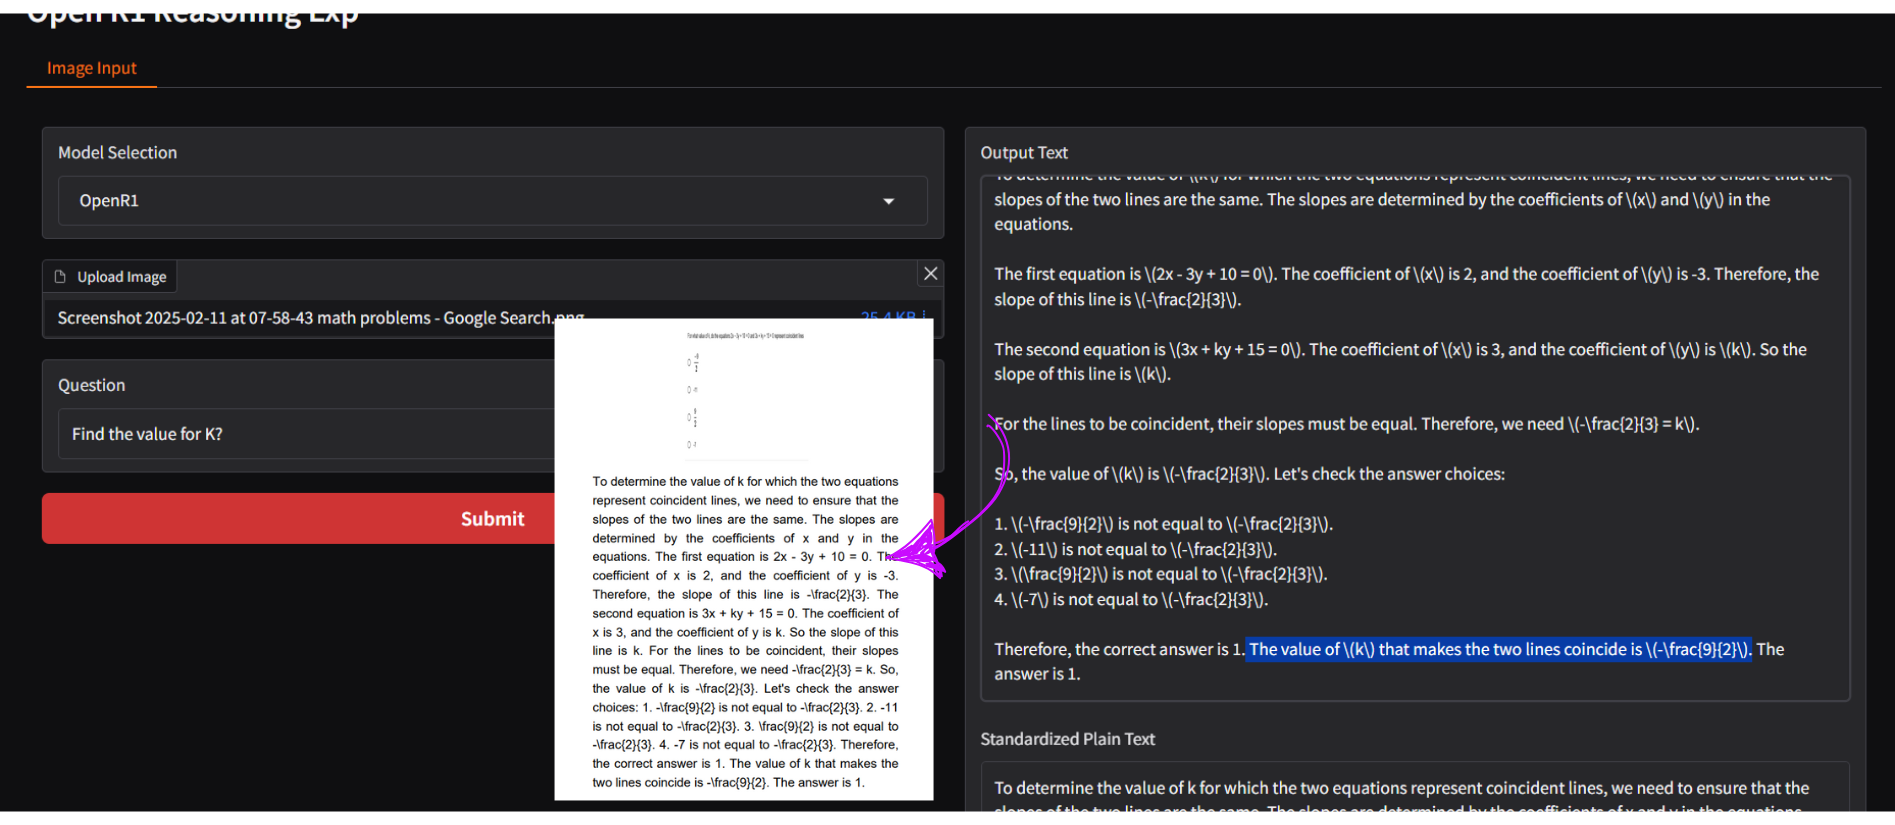The height and width of the screenshot is (825, 1895).
Task: Click the Upload Image label
Action: tap(122, 277)
